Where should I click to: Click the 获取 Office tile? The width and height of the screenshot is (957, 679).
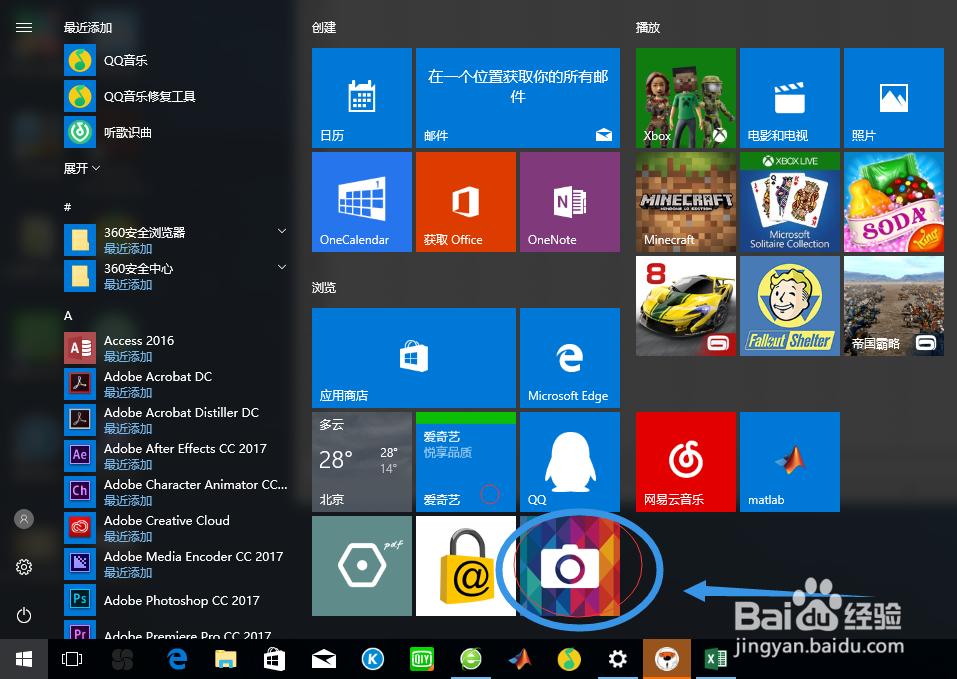point(466,202)
